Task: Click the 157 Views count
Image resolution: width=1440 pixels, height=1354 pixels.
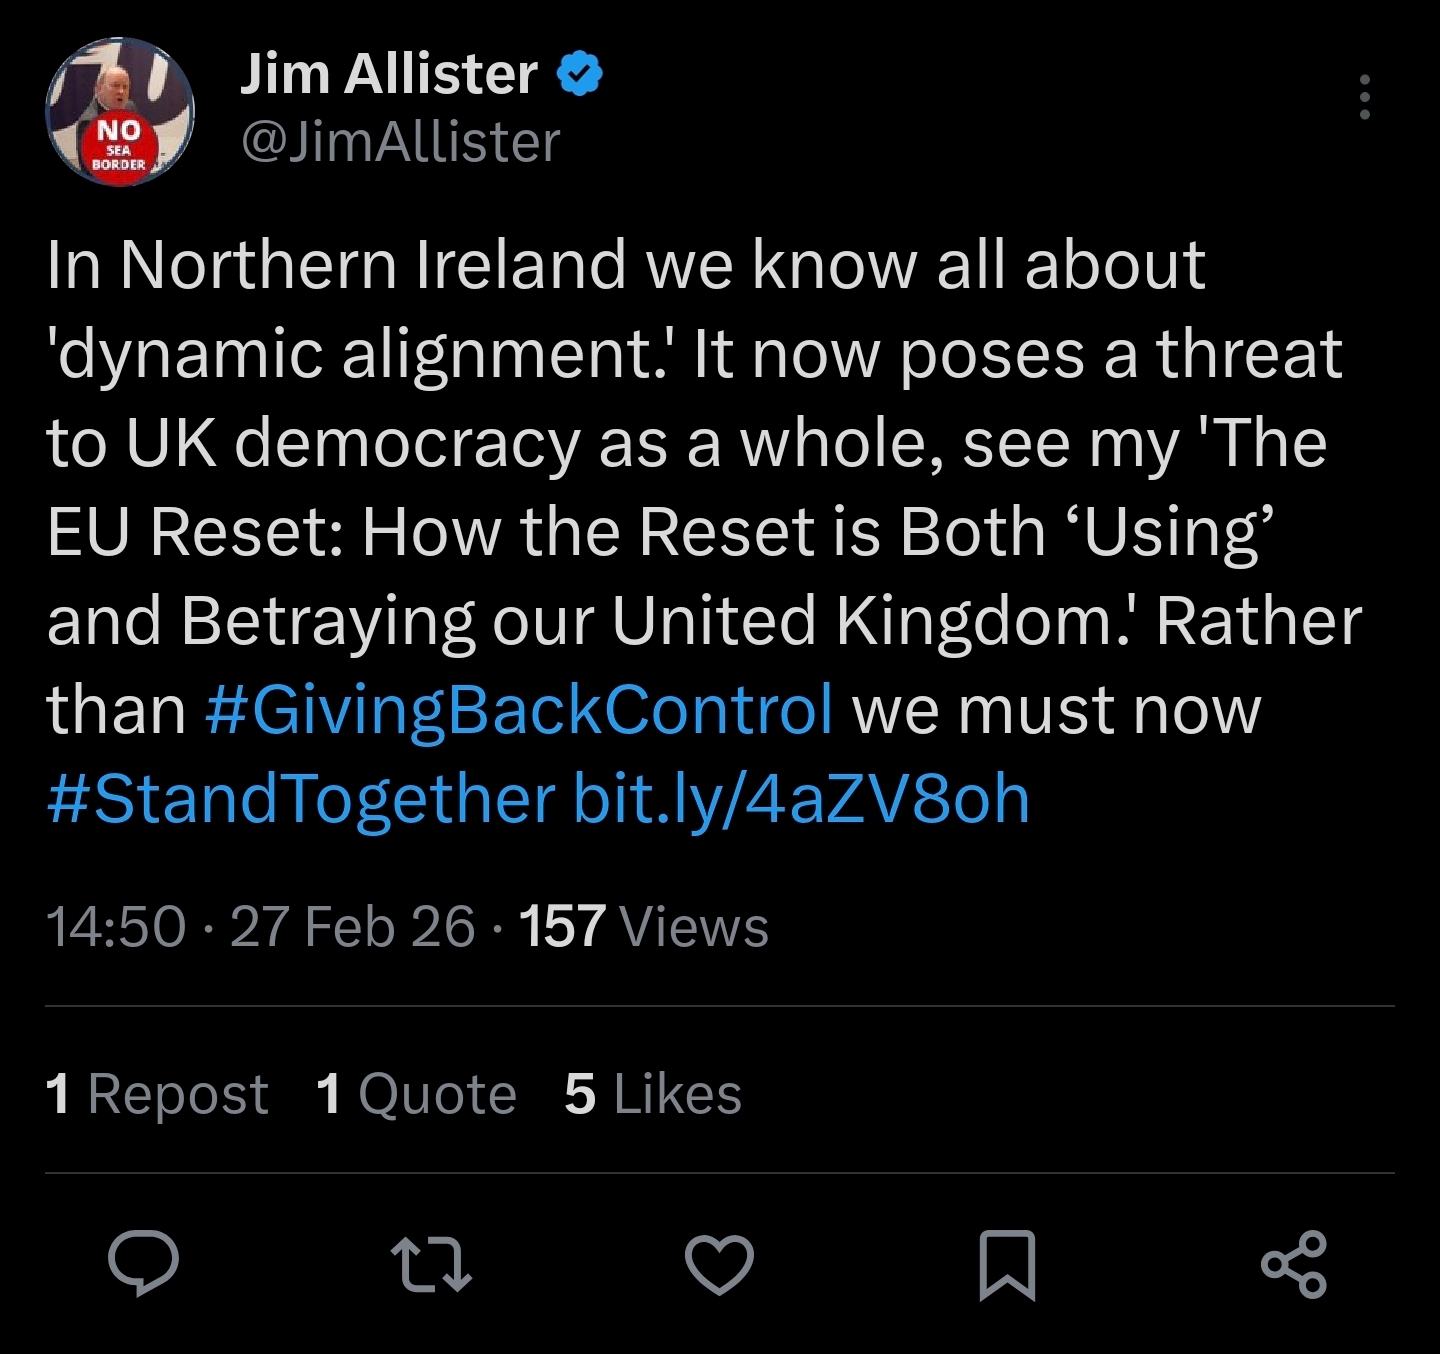Action: coord(644,926)
